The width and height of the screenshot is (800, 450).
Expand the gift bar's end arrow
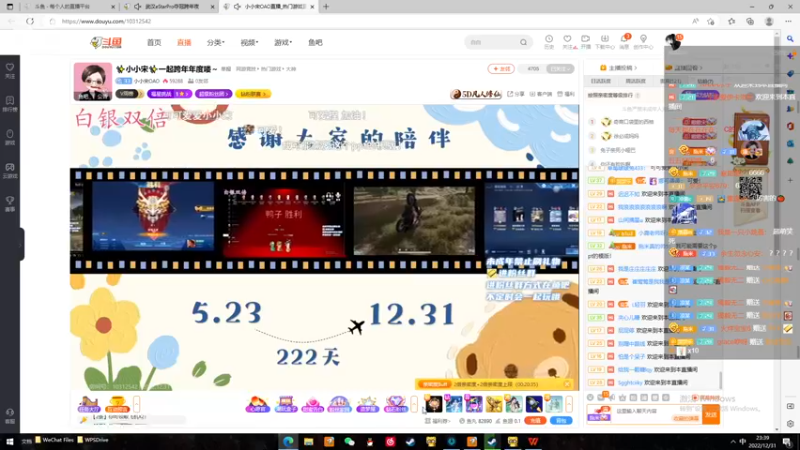click(x=569, y=404)
